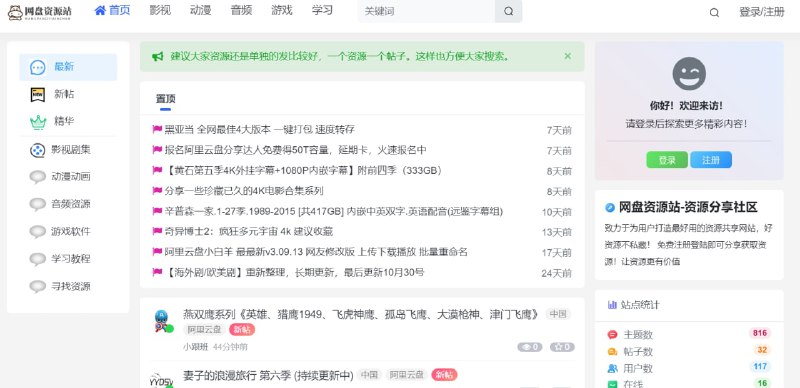Click the flag icon beside 奇异博士2 post
The height and width of the screenshot is (388, 800).
157,232
